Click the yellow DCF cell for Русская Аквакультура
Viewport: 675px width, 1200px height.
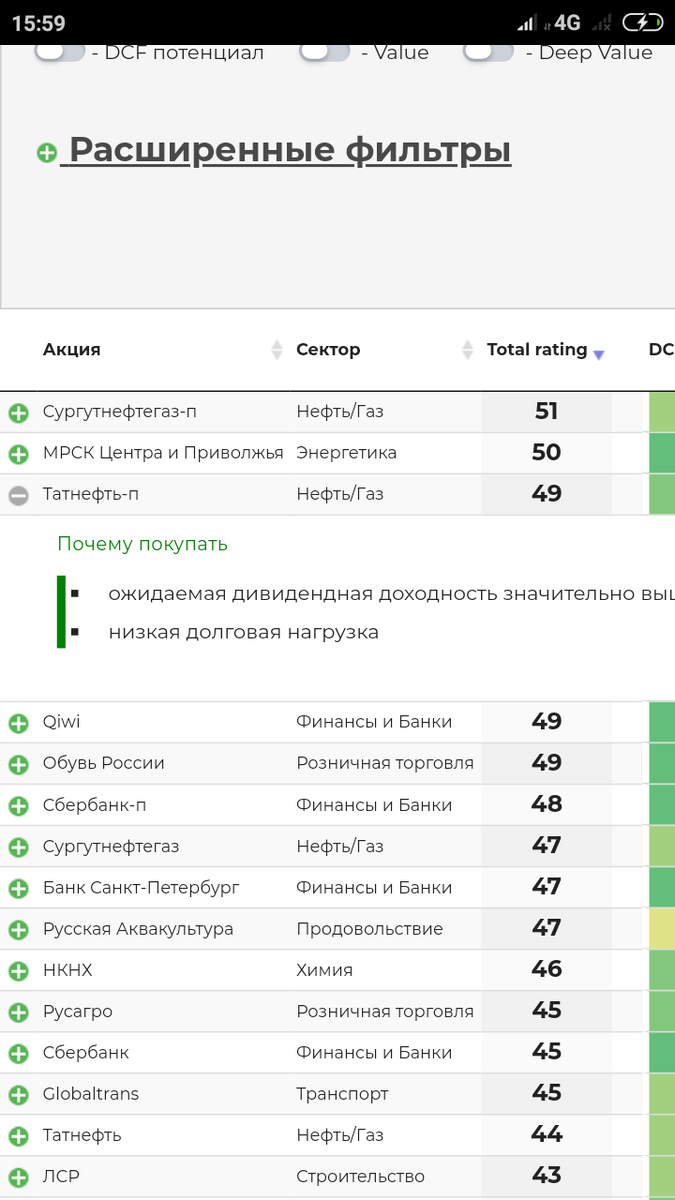coord(662,929)
